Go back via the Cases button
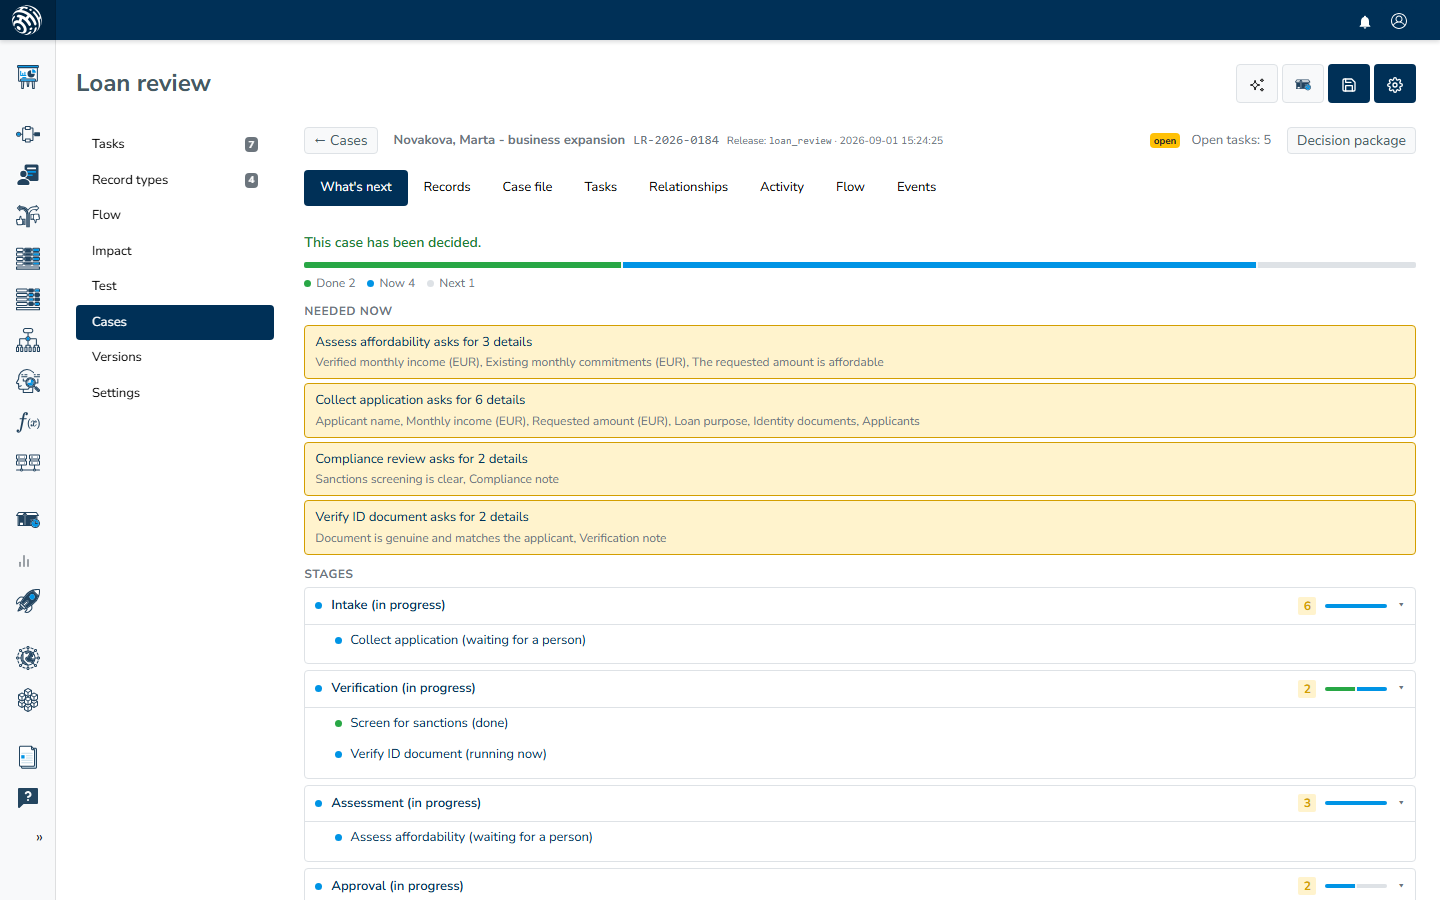The width and height of the screenshot is (1440, 900). point(341,140)
